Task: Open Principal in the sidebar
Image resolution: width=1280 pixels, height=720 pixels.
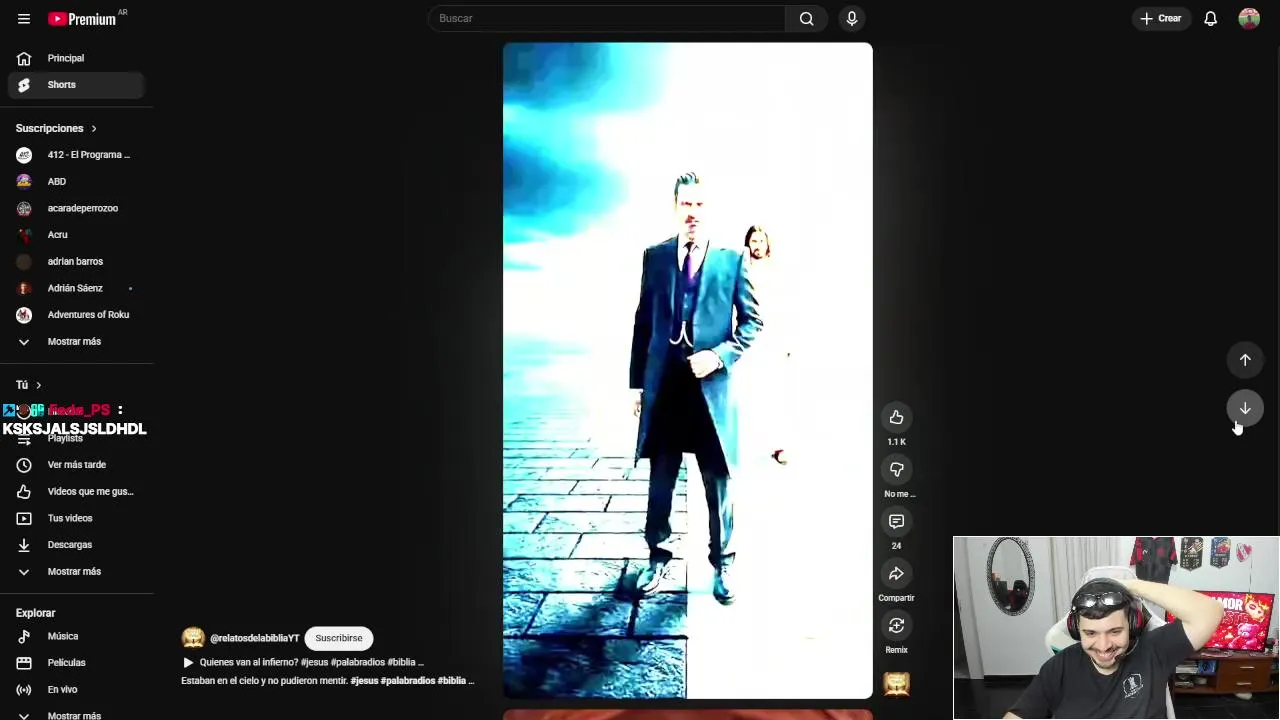Action: pos(76,58)
